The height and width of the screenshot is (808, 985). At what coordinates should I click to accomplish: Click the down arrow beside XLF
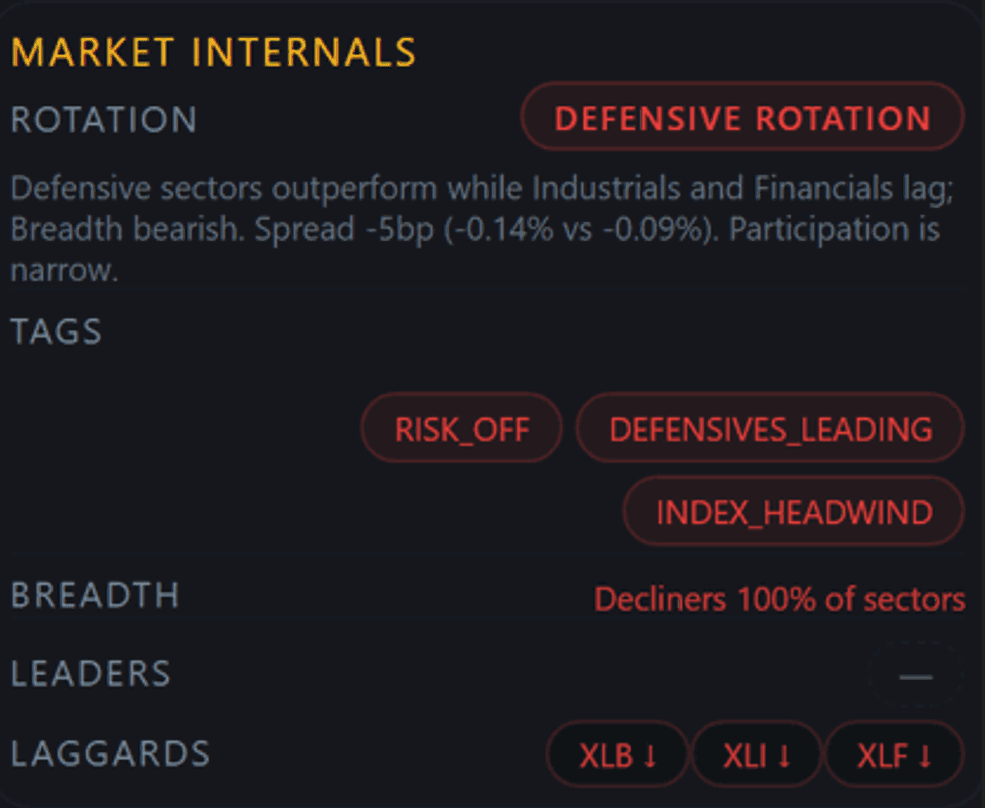[x=925, y=755]
